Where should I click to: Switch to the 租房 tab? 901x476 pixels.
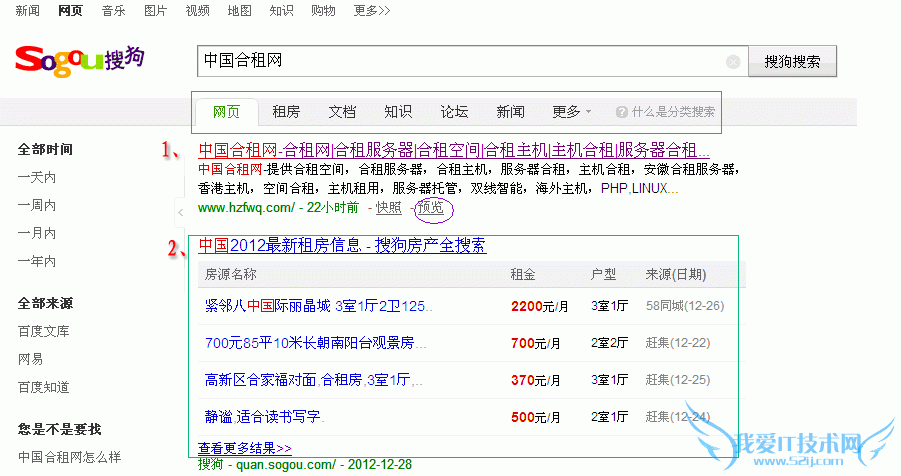pos(286,112)
